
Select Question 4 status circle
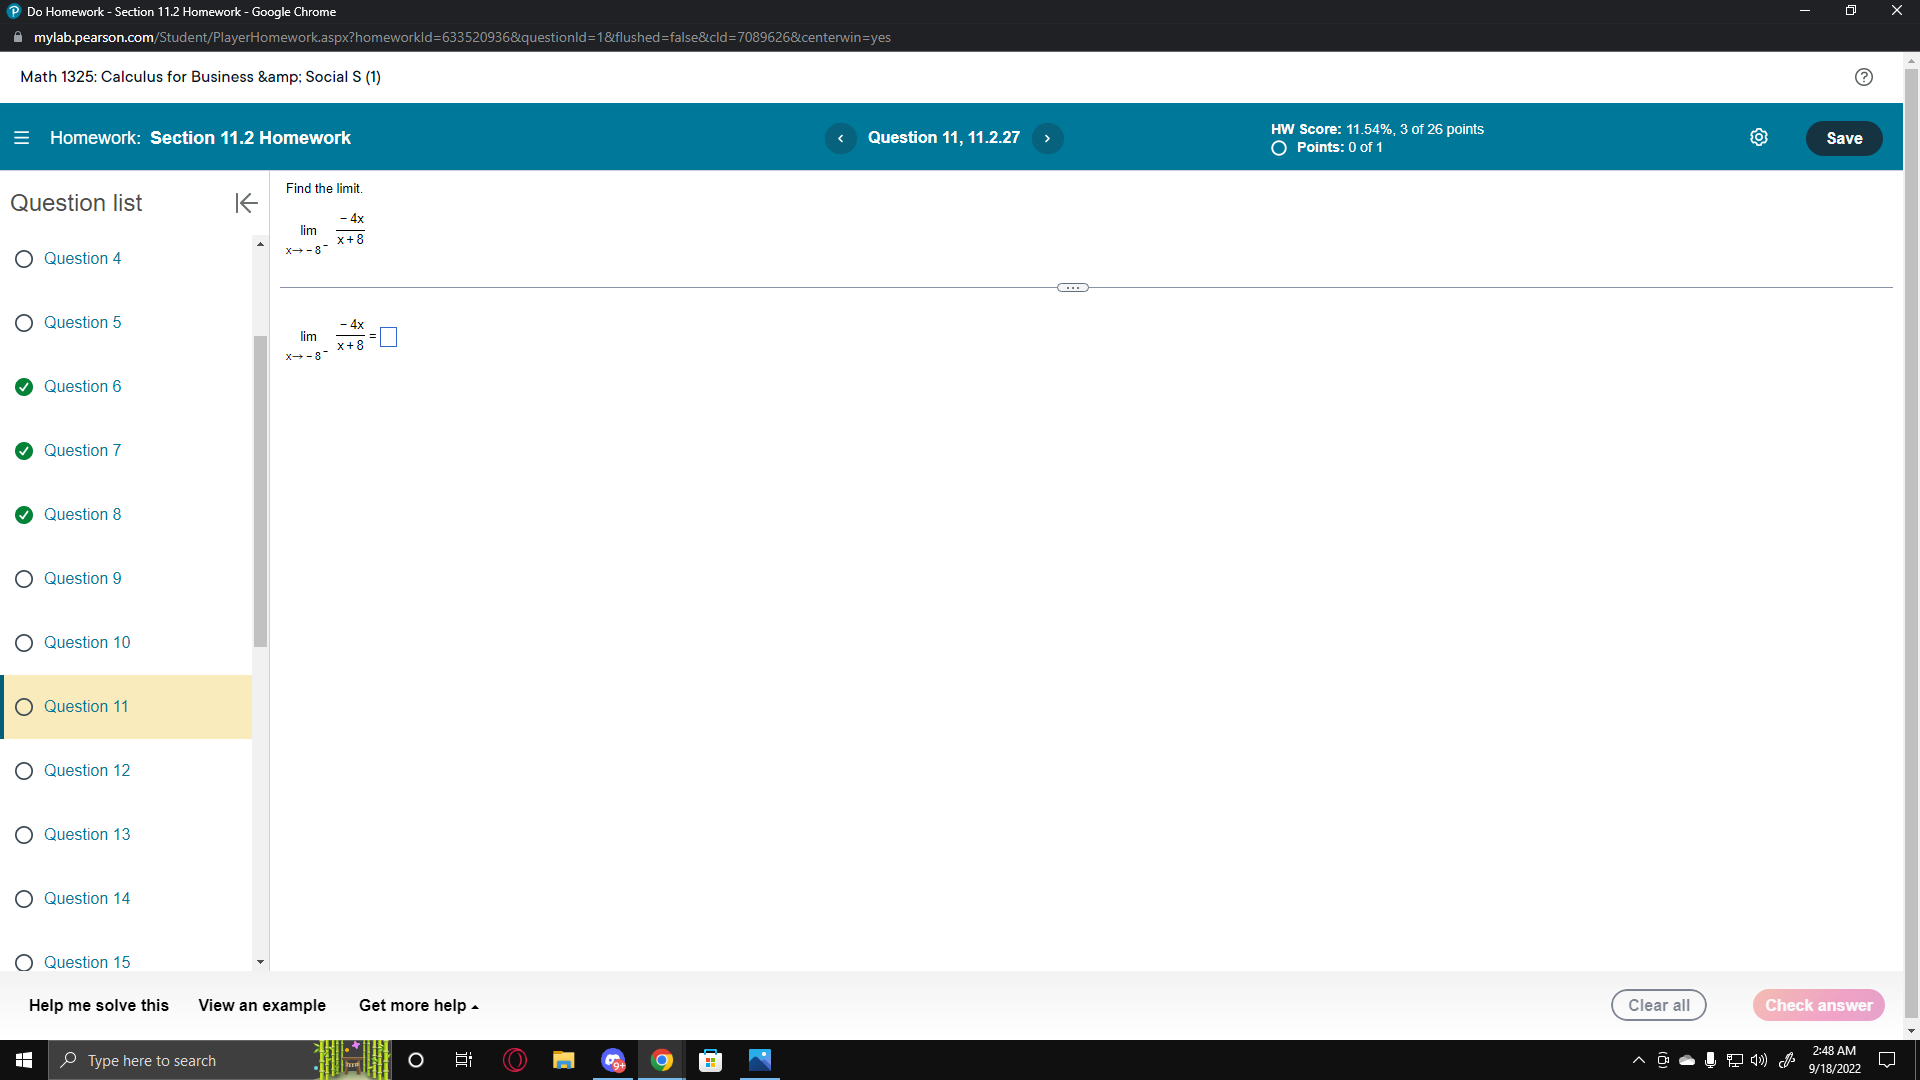coord(24,259)
